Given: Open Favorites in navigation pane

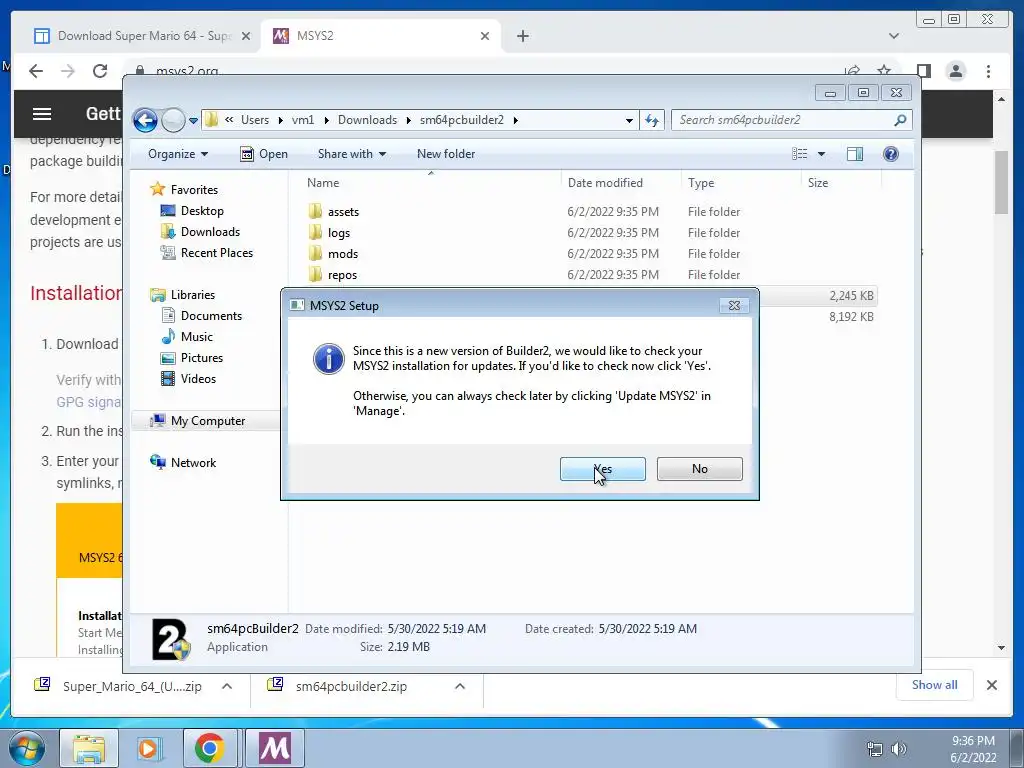Looking at the screenshot, I should [x=194, y=189].
